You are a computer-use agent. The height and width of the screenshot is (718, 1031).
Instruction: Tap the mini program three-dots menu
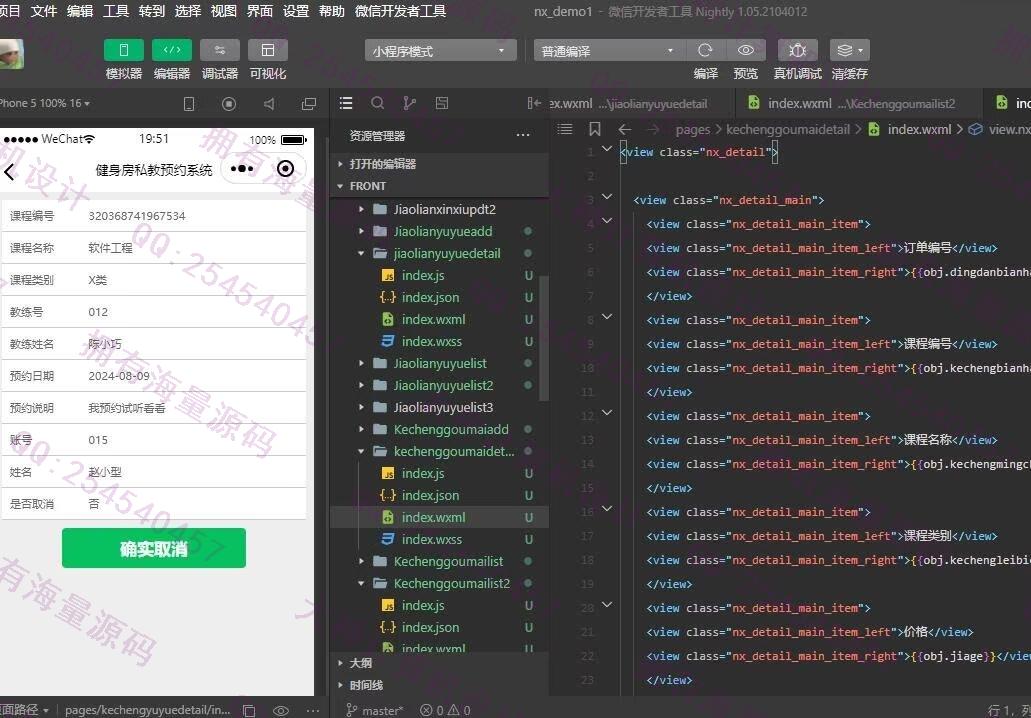[242, 169]
